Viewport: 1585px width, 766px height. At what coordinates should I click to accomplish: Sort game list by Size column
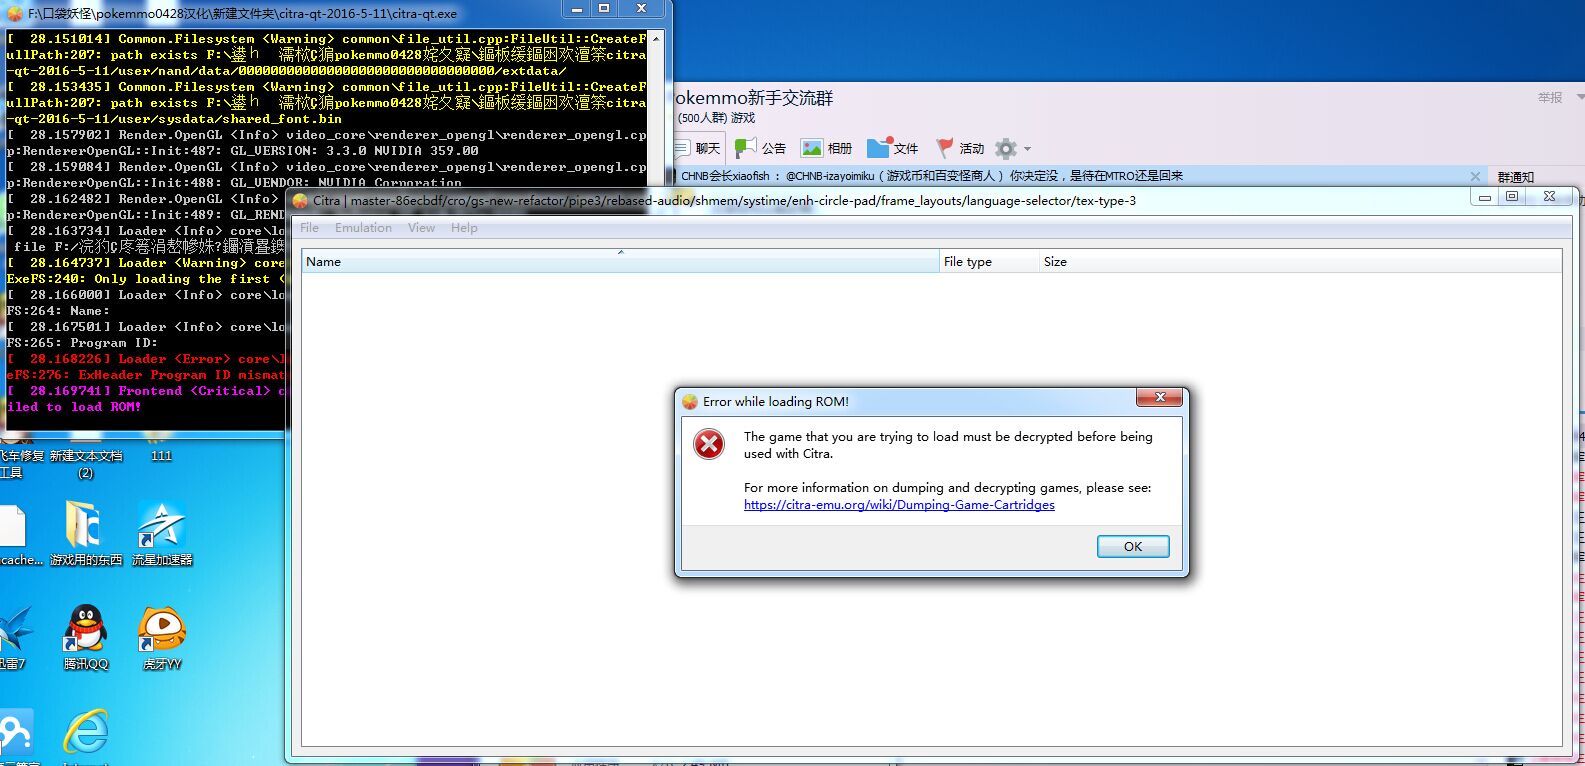click(x=1300, y=261)
